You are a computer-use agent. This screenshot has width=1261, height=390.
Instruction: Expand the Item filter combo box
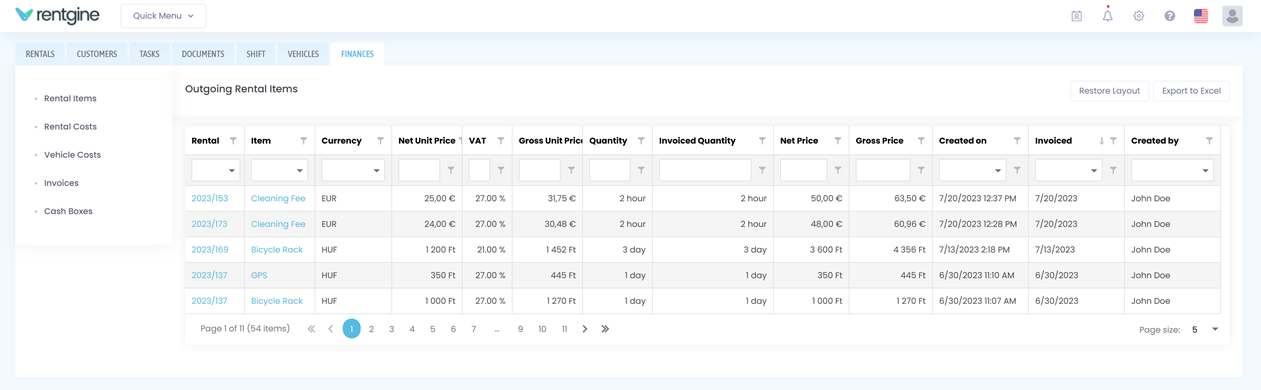pos(299,171)
